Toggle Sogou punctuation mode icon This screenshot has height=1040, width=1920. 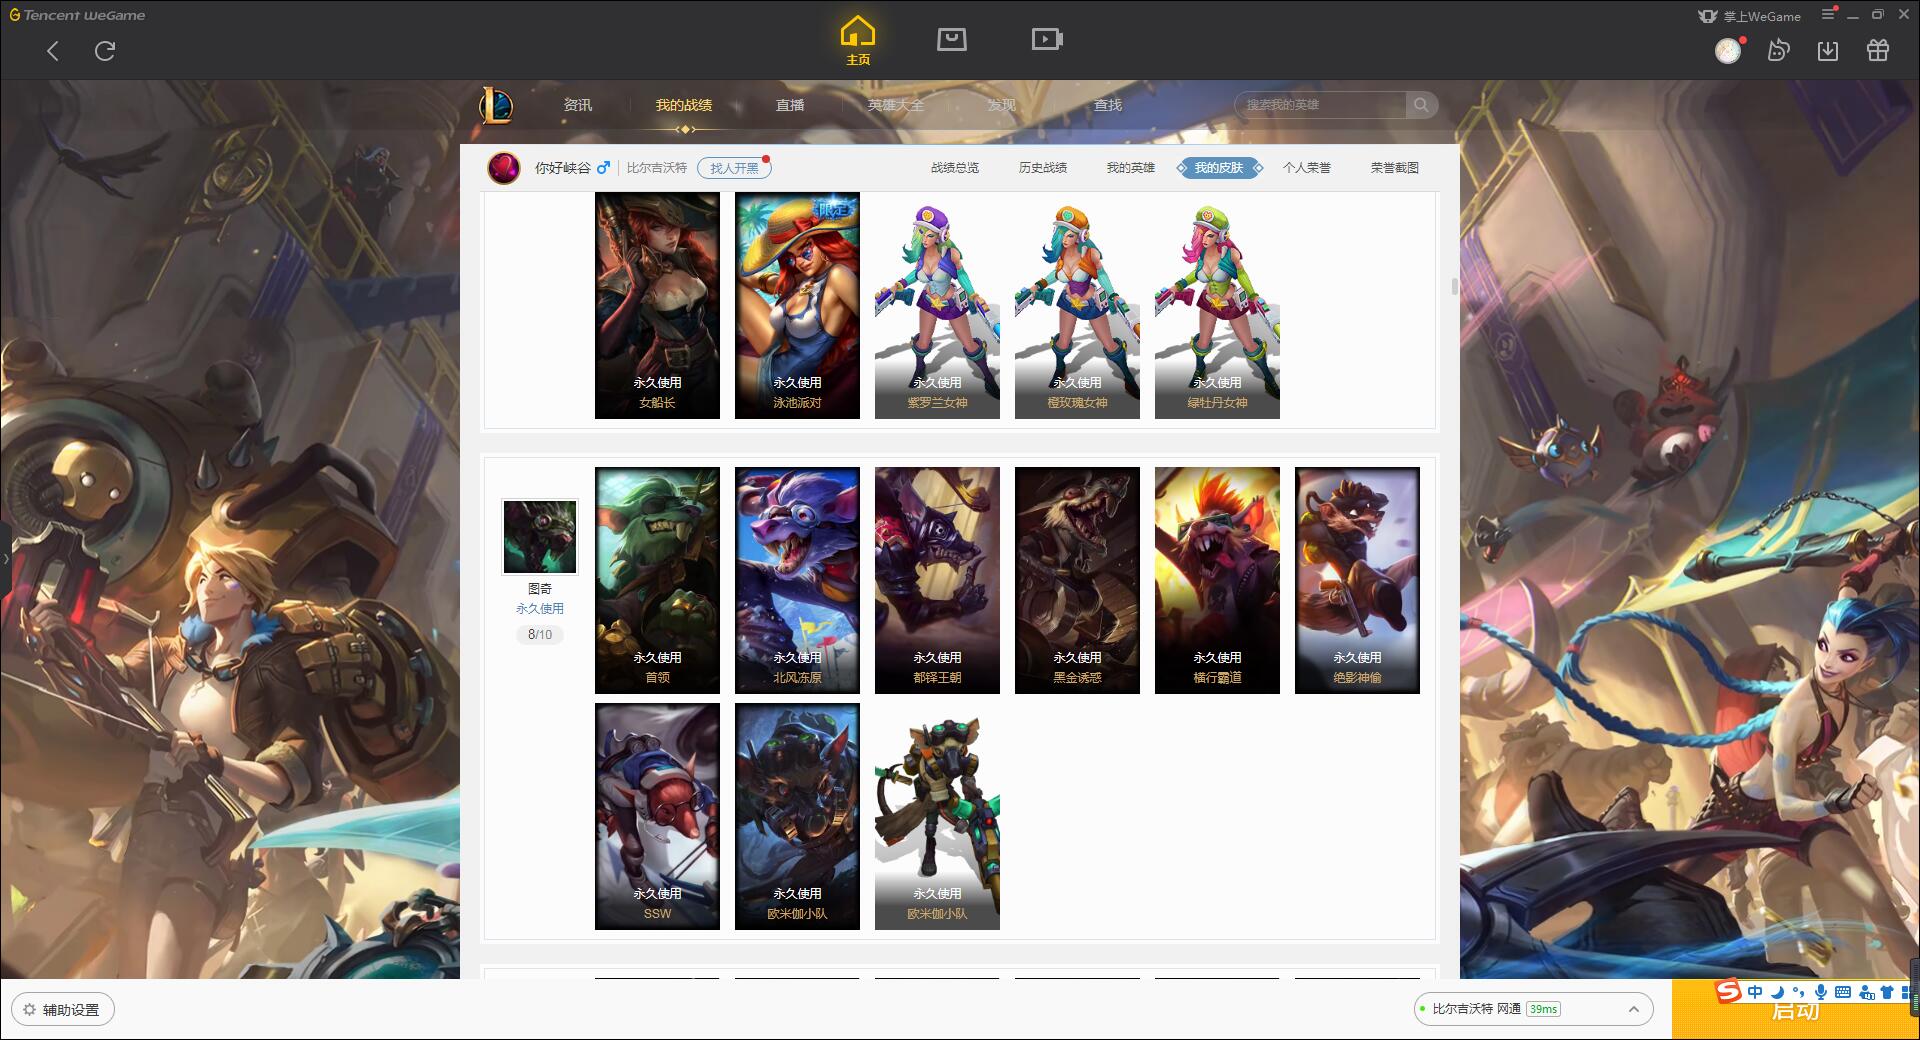click(1798, 992)
